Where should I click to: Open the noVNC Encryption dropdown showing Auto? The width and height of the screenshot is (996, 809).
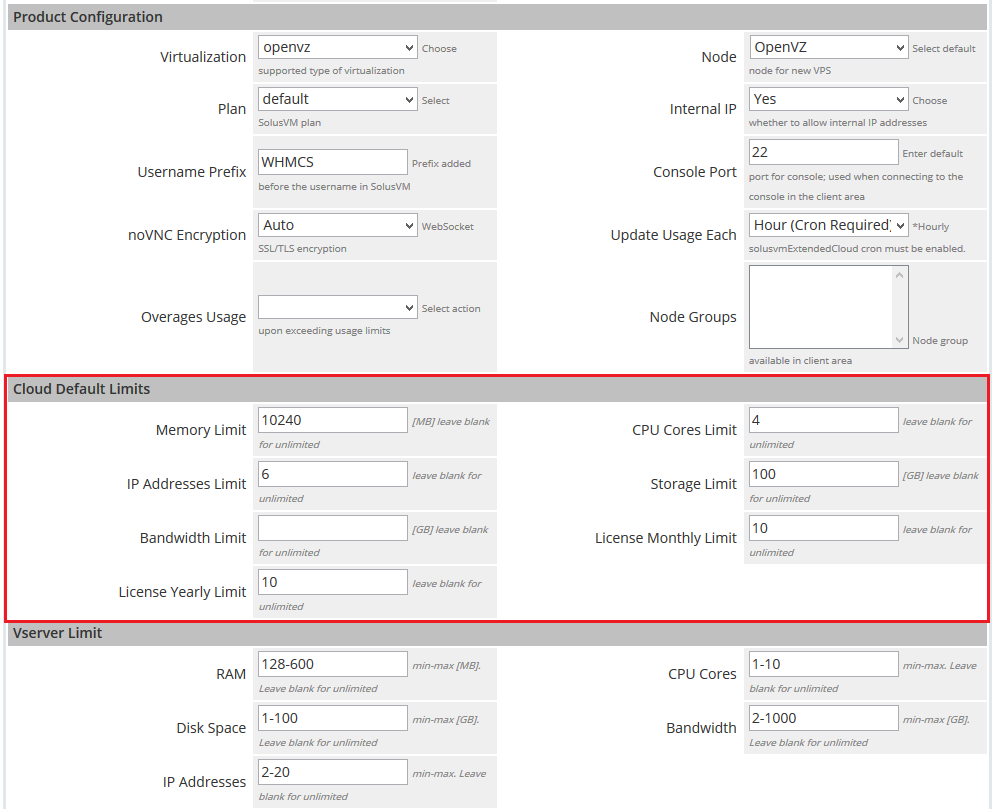coord(337,225)
